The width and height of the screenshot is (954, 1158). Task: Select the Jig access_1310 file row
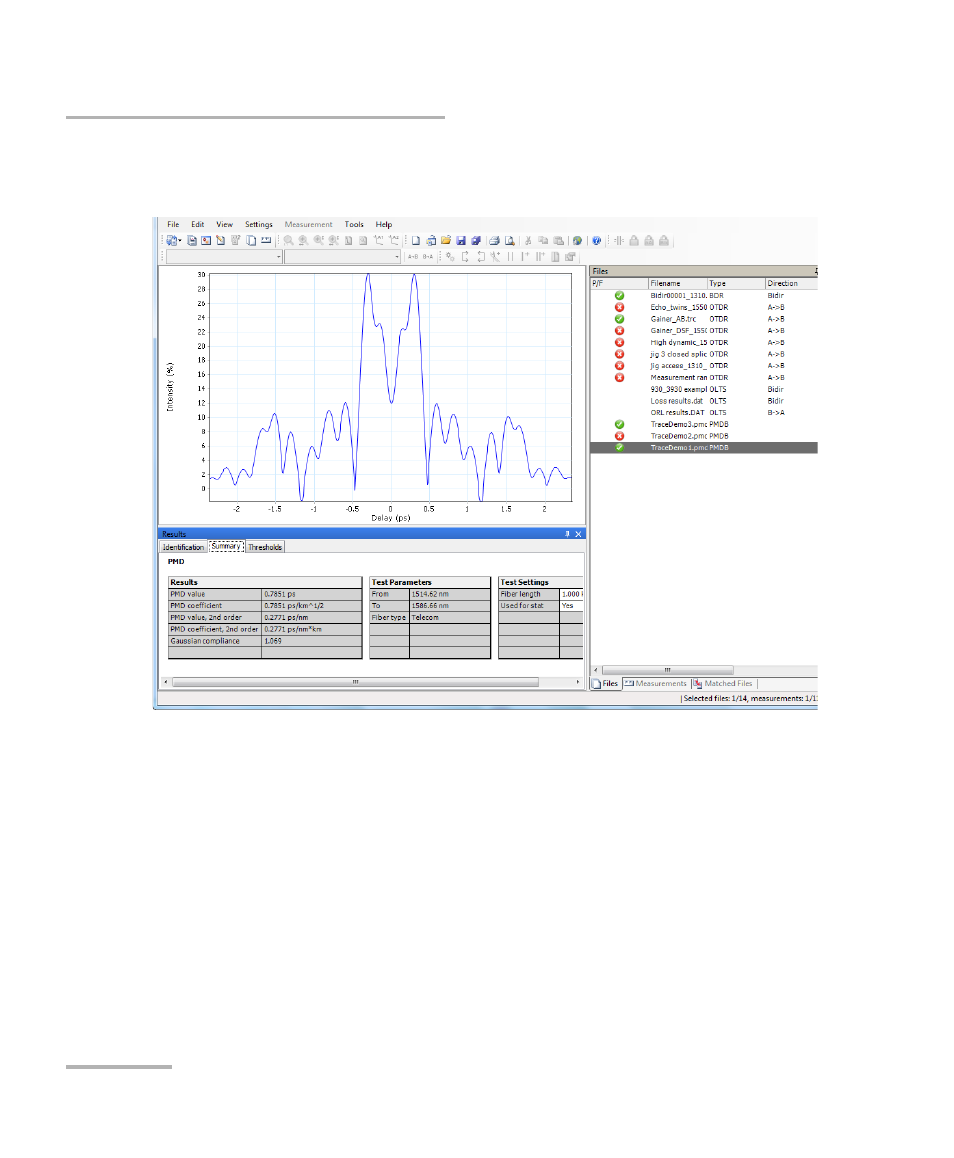coord(704,366)
